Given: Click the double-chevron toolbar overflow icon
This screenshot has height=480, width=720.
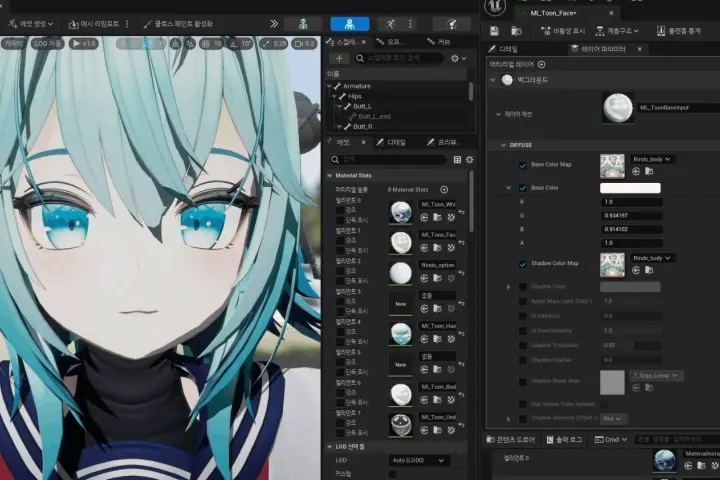Looking at the screenshot, I should (274, 24).
